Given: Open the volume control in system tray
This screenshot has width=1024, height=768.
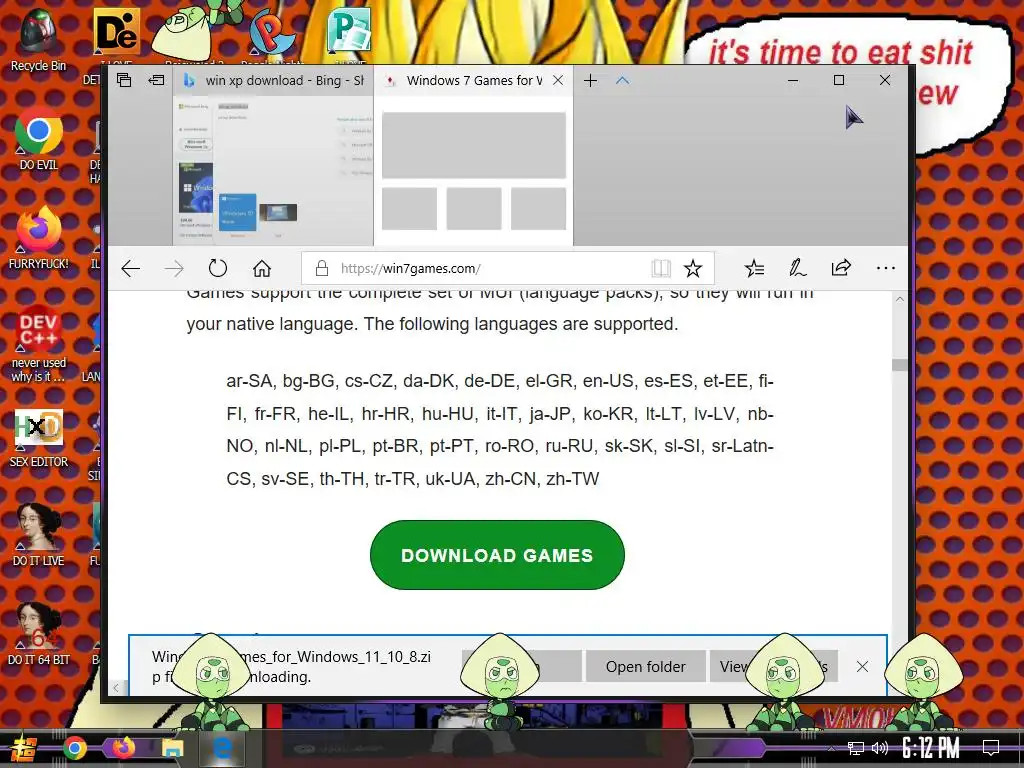Looking at the screenshot, I should point(880,748).
